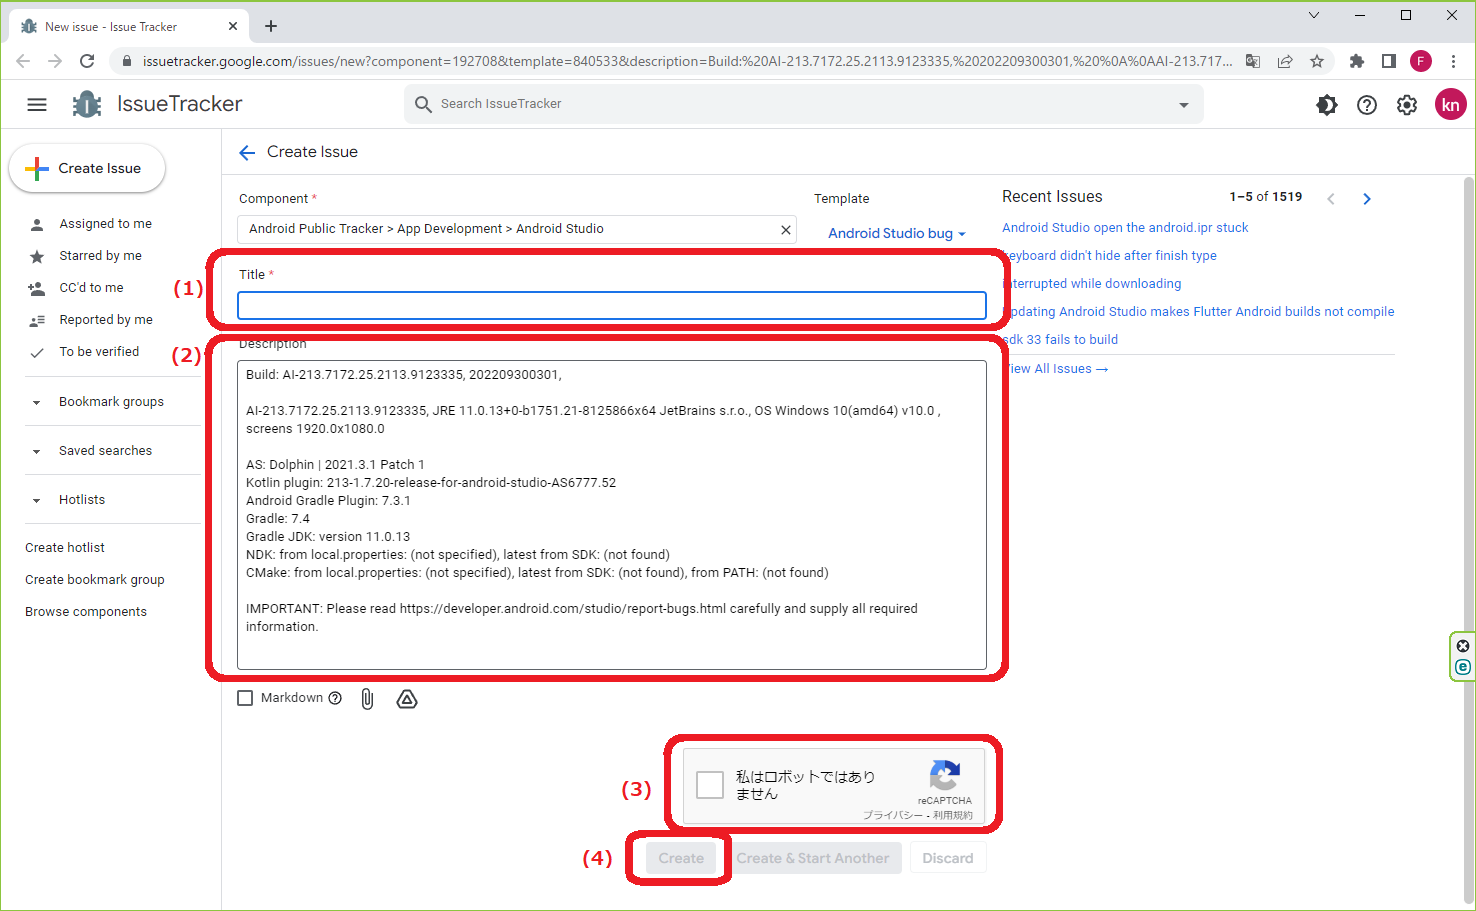
Task: Toggle the browser side panel icon
Action: point(1389,61)
